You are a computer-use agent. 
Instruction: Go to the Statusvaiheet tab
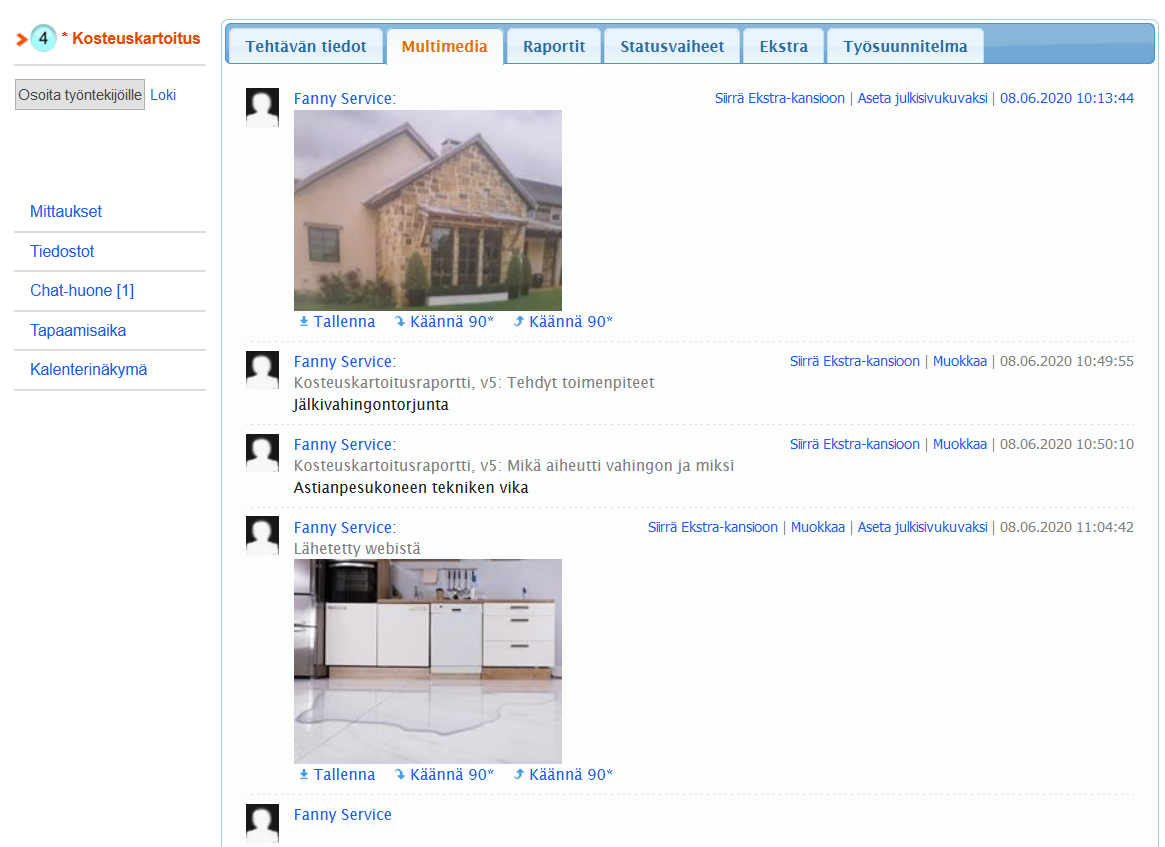click(672, 47)
